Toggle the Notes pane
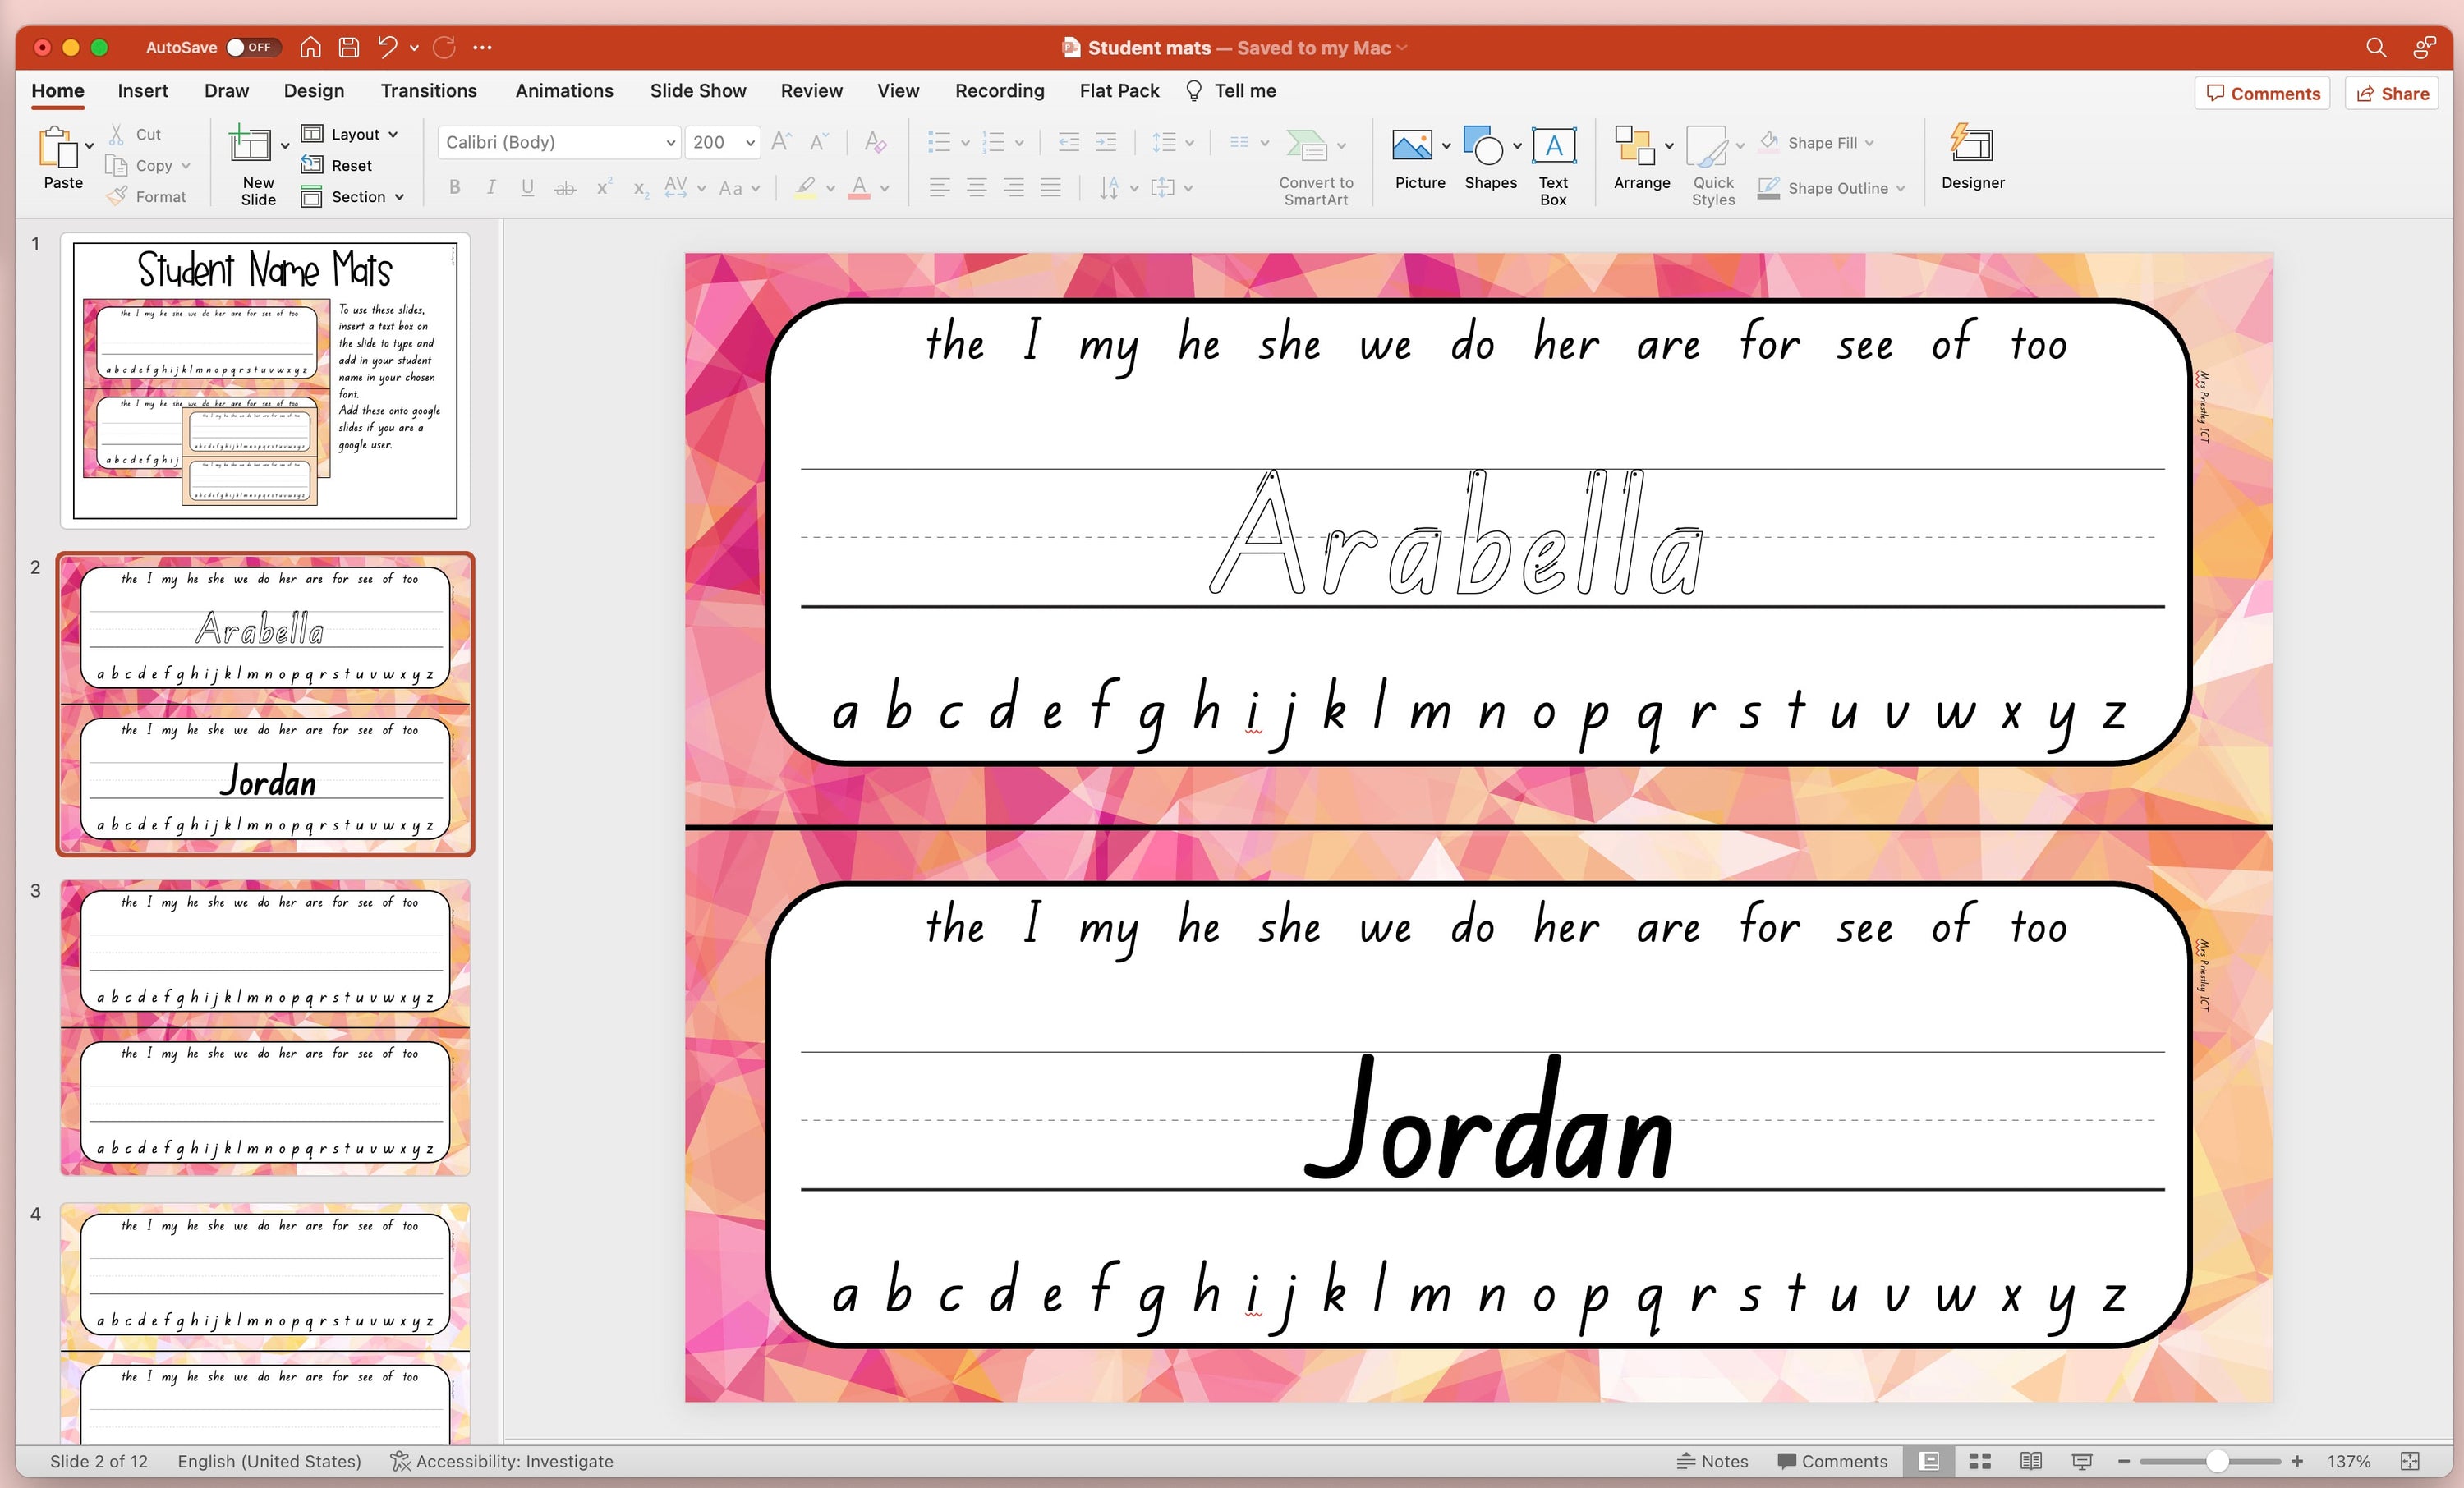 (x=1713, y=1461)
